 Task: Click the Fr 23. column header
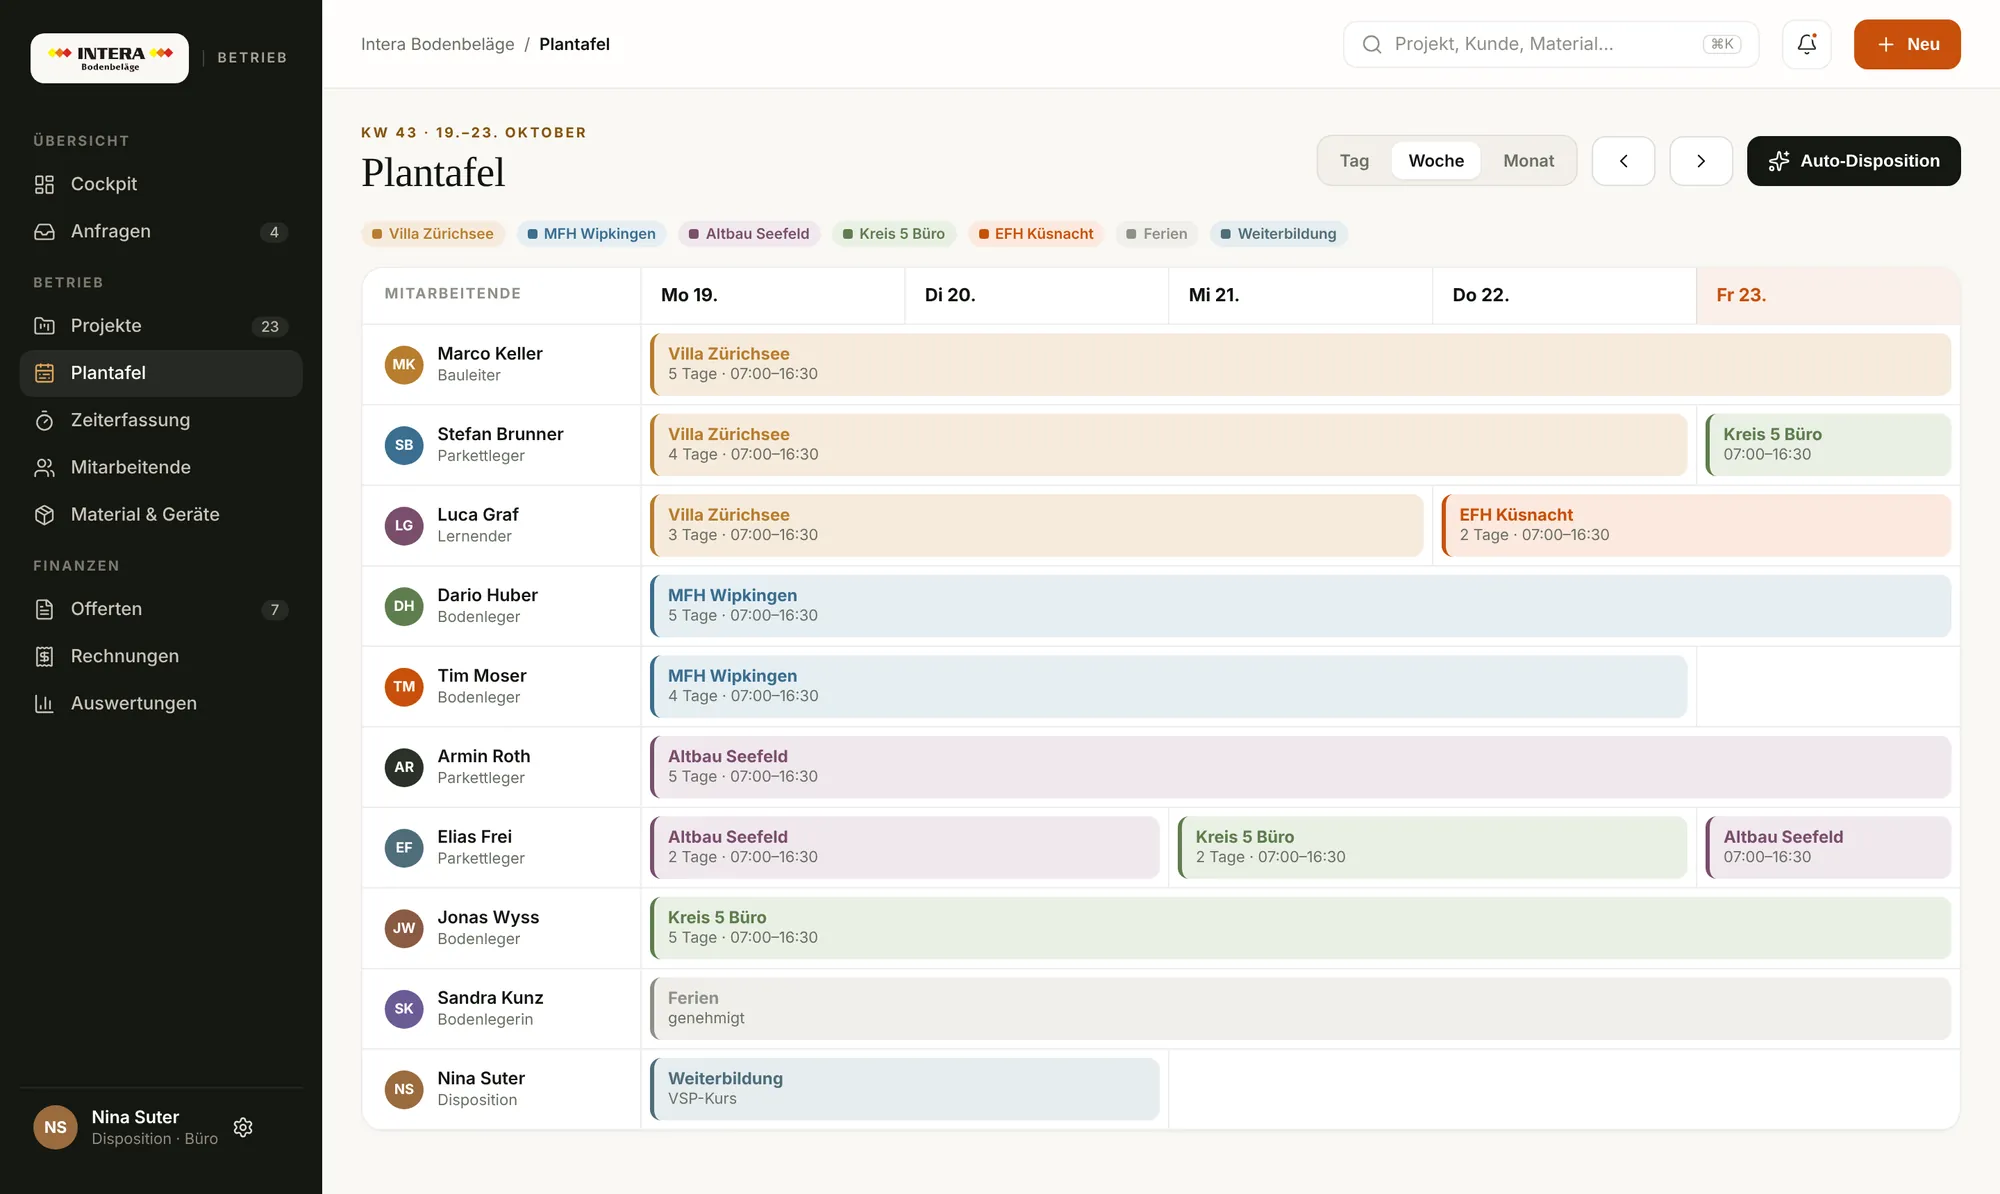coord(1828,295)
